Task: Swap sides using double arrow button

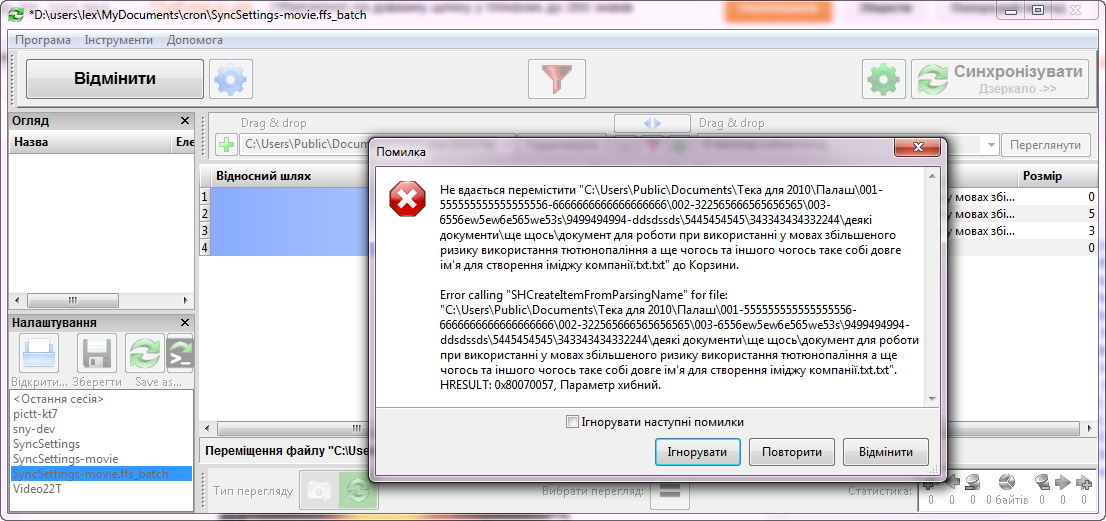Action: [652, 123]
